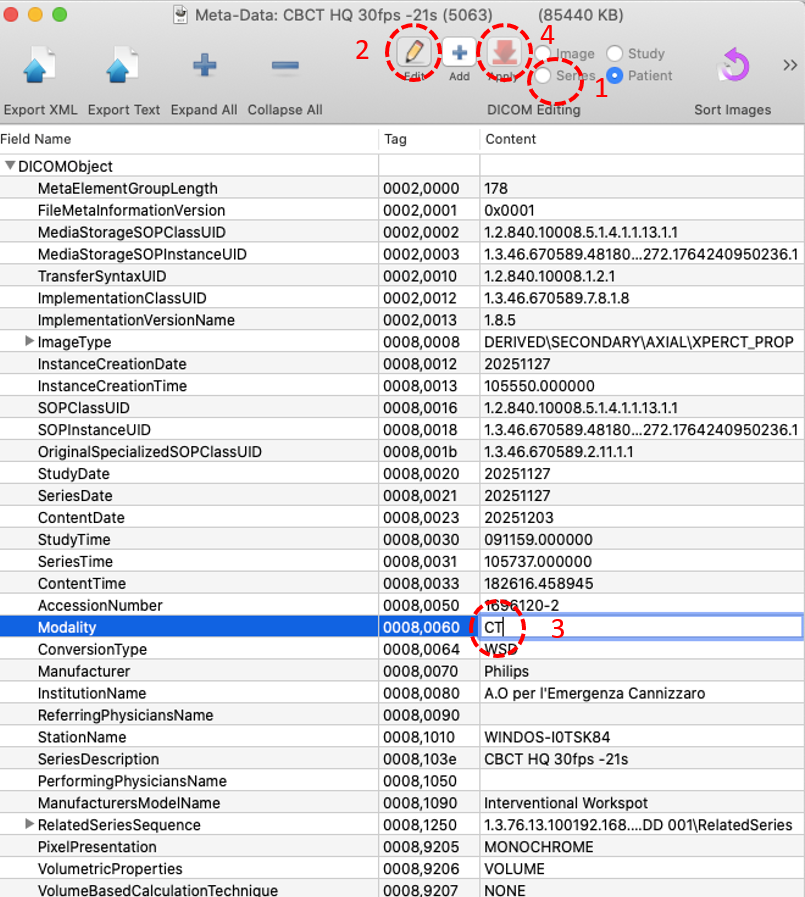Click the Field Name column header

point(36,139)
